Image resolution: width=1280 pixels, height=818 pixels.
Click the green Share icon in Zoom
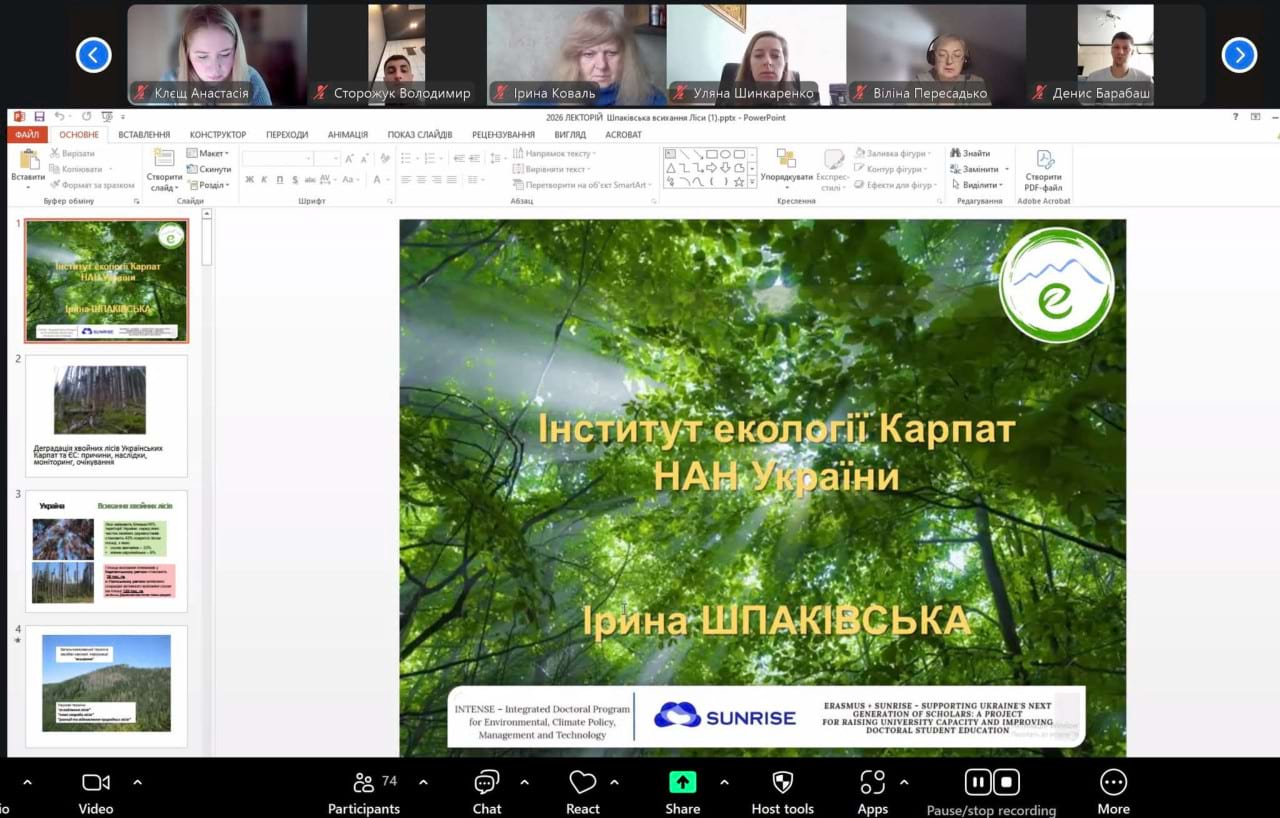pos(682,782)
